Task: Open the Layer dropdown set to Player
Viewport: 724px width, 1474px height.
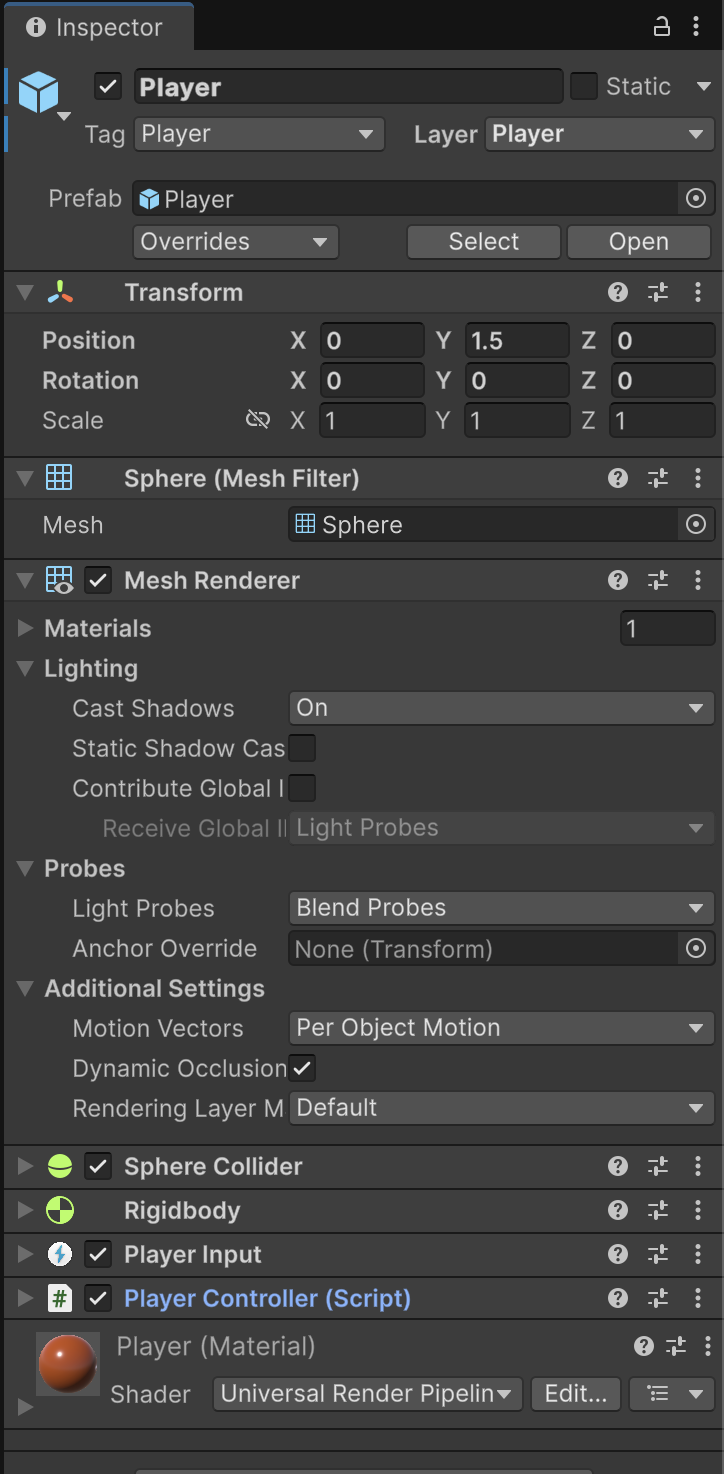Action: (598, 134)
